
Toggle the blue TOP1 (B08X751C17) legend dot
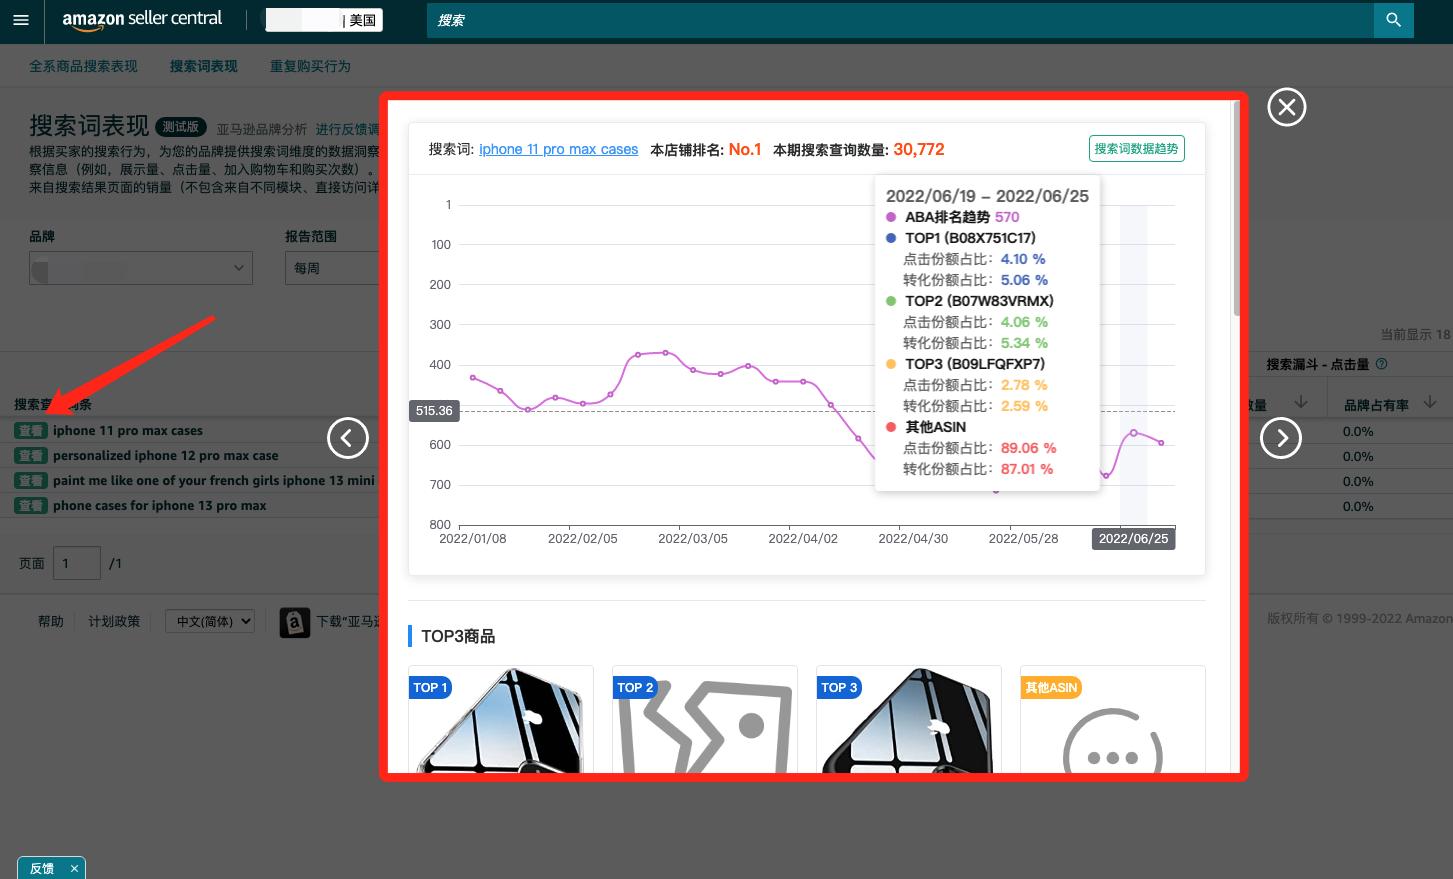890,238
